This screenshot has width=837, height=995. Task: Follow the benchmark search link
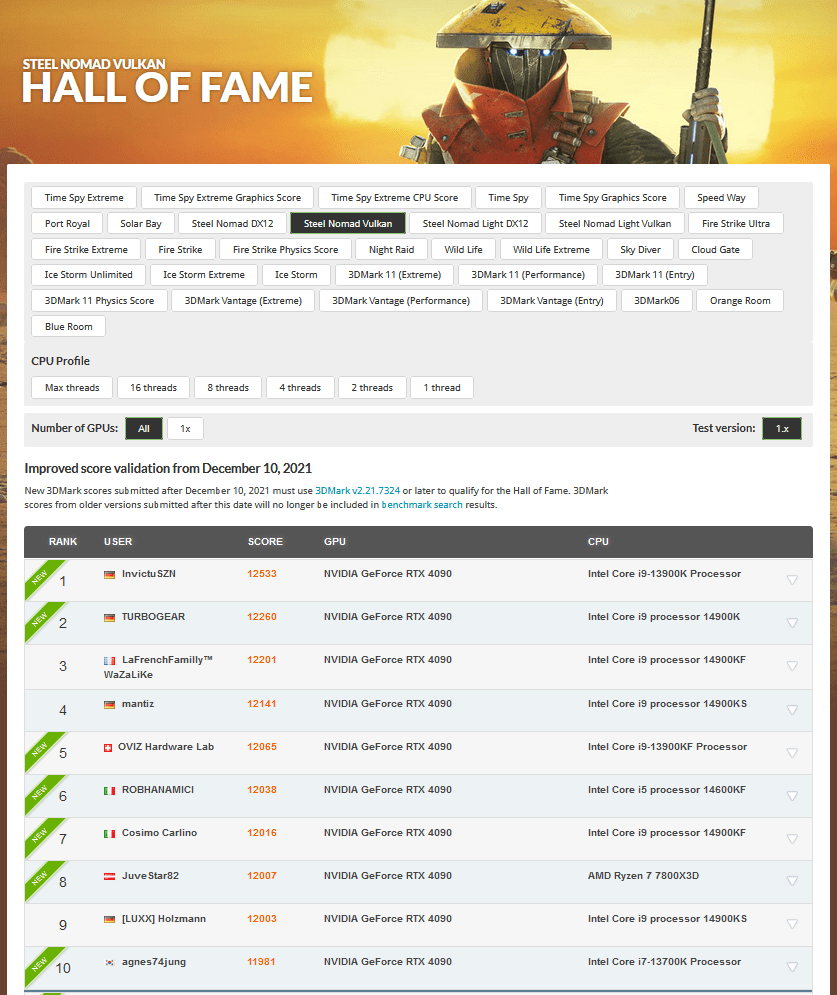pos(421,505)
